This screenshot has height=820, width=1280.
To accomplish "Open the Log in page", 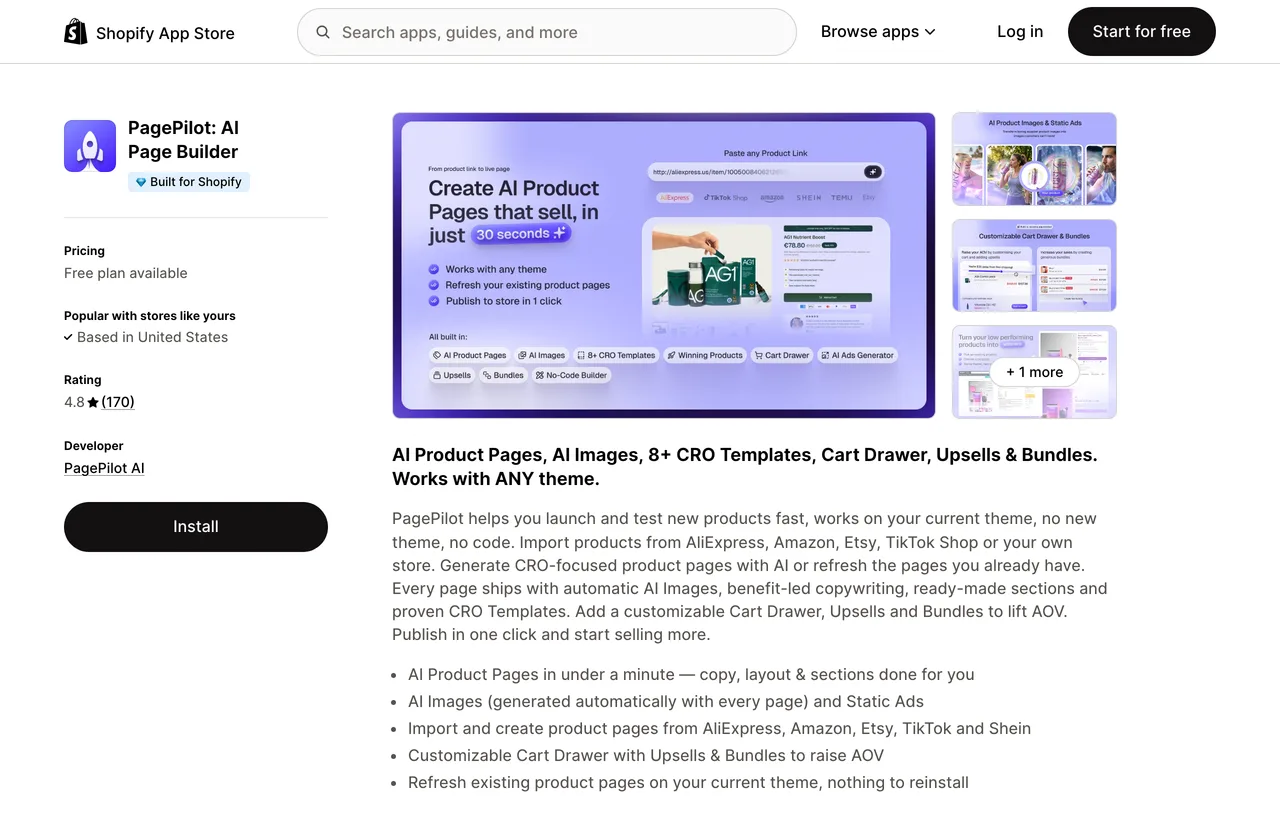I will [1020, 32].
